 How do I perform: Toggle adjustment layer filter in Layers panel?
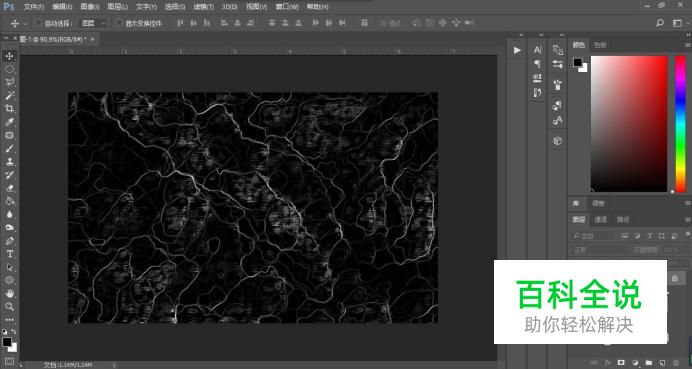tap(637, 236)
